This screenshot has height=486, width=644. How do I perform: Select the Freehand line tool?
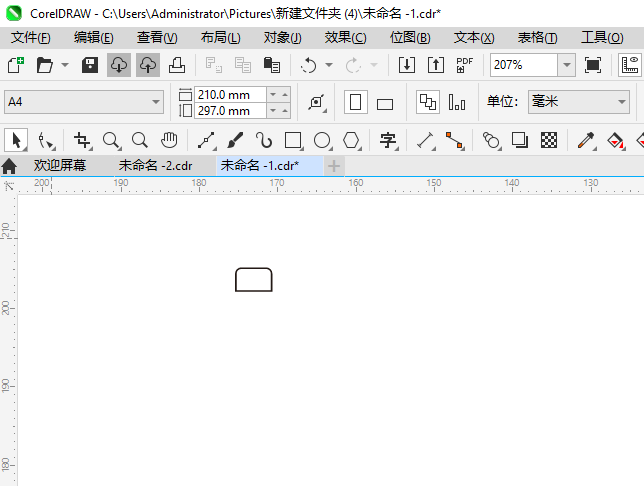[207, 141]
